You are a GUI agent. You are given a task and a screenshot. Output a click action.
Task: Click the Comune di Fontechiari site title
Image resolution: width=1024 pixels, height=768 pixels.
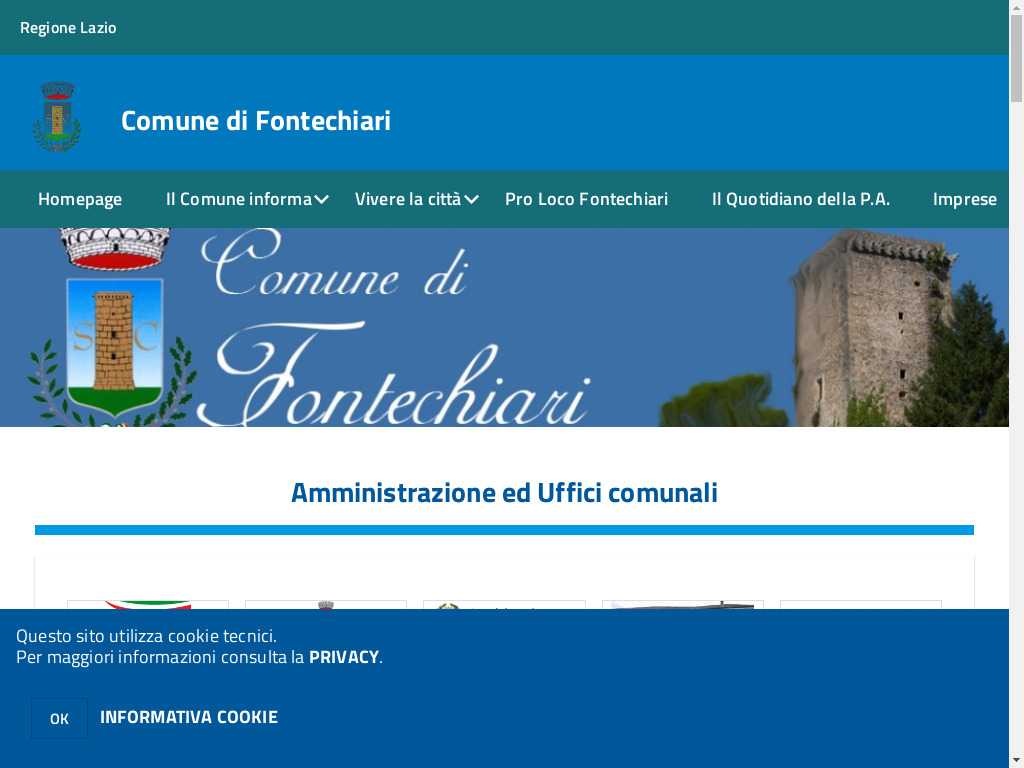coord(255,121)
